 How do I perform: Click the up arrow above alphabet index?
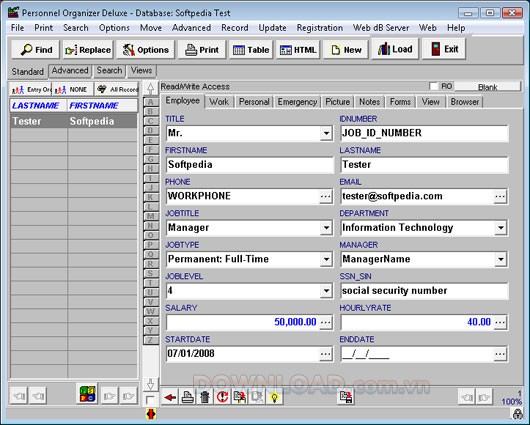coord(150,89)
